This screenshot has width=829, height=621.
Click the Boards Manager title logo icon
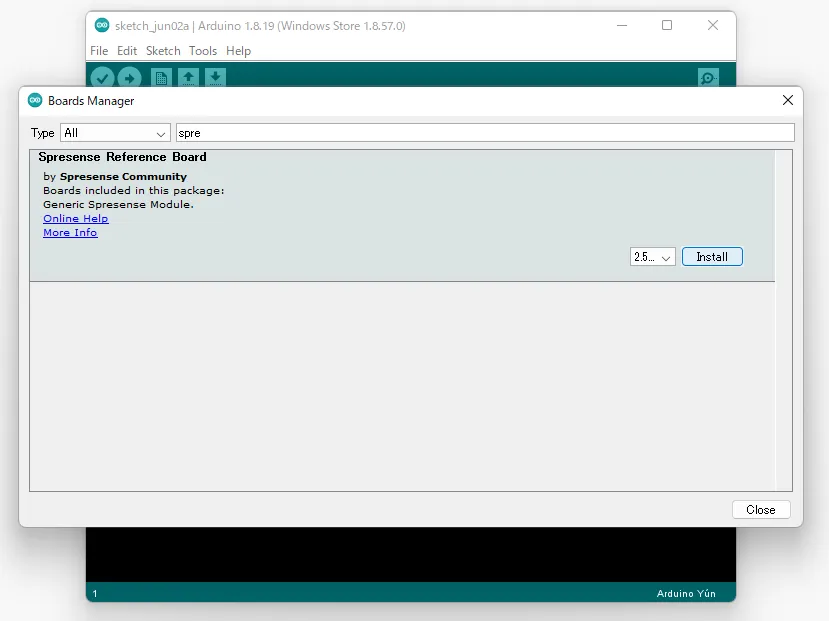tap(35, 100)
